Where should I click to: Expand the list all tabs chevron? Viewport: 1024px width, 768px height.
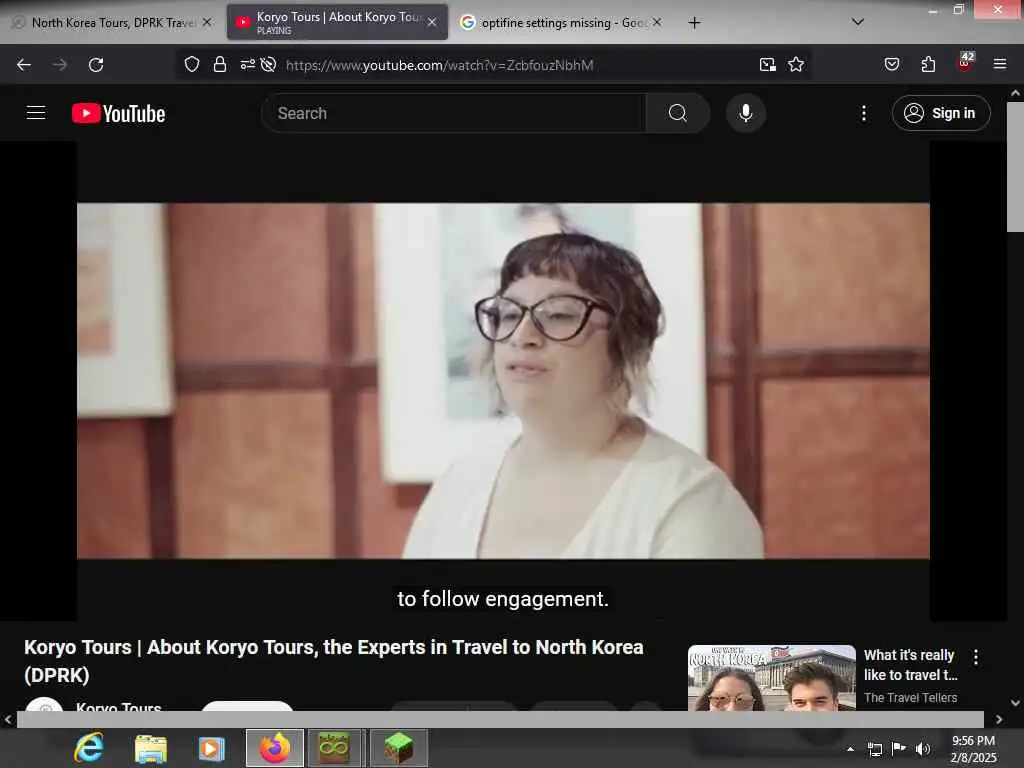858,22
